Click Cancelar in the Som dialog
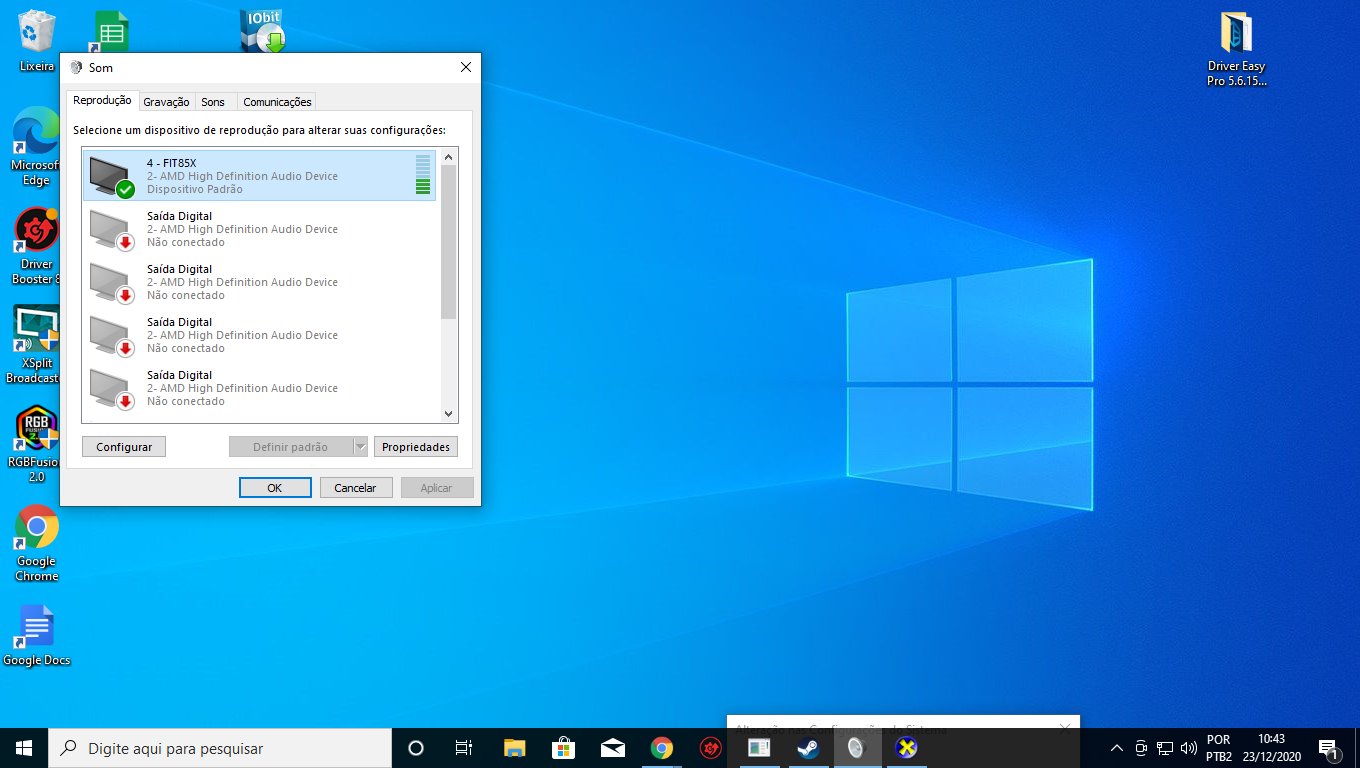The image size is (1360, 768). point(355,488)
